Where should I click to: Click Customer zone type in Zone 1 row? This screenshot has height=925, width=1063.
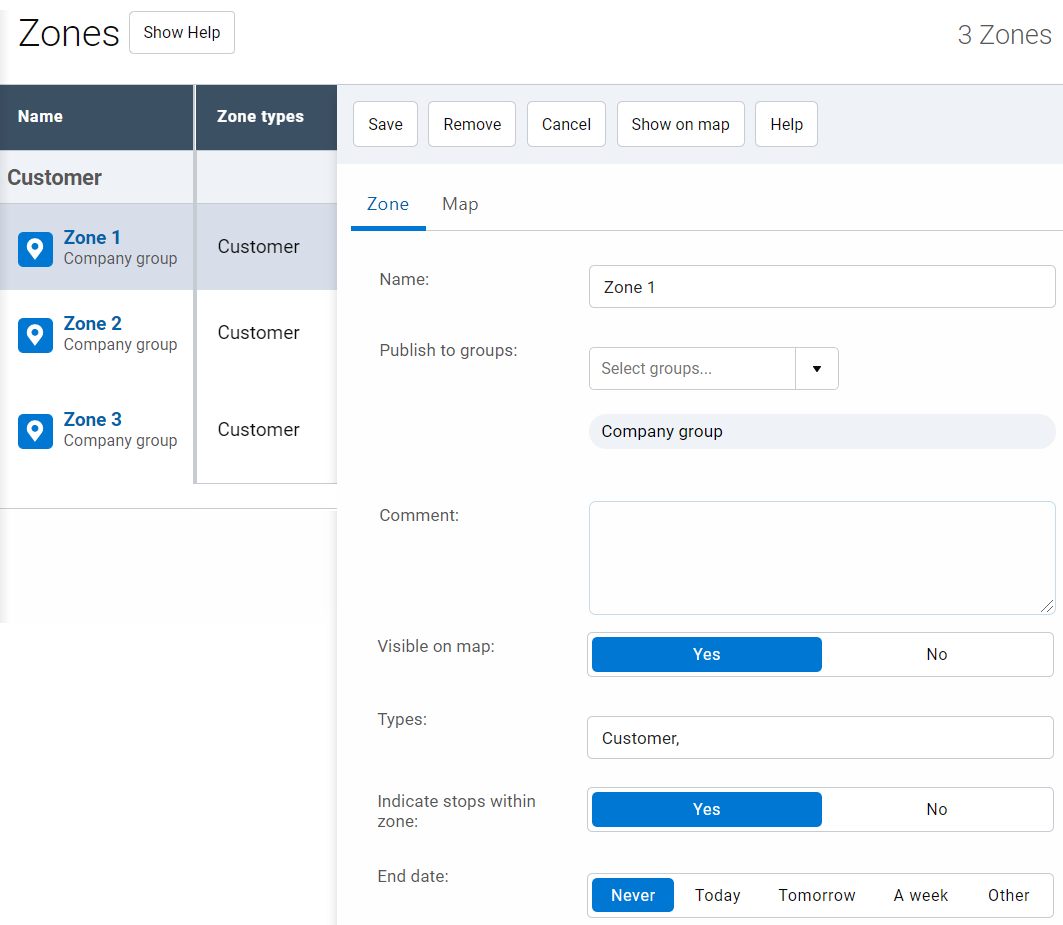click(x=258, y=247)
